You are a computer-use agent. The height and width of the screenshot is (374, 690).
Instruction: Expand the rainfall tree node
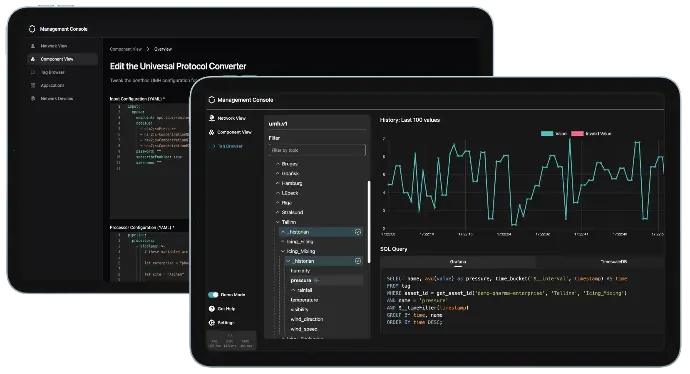point(293,290)
